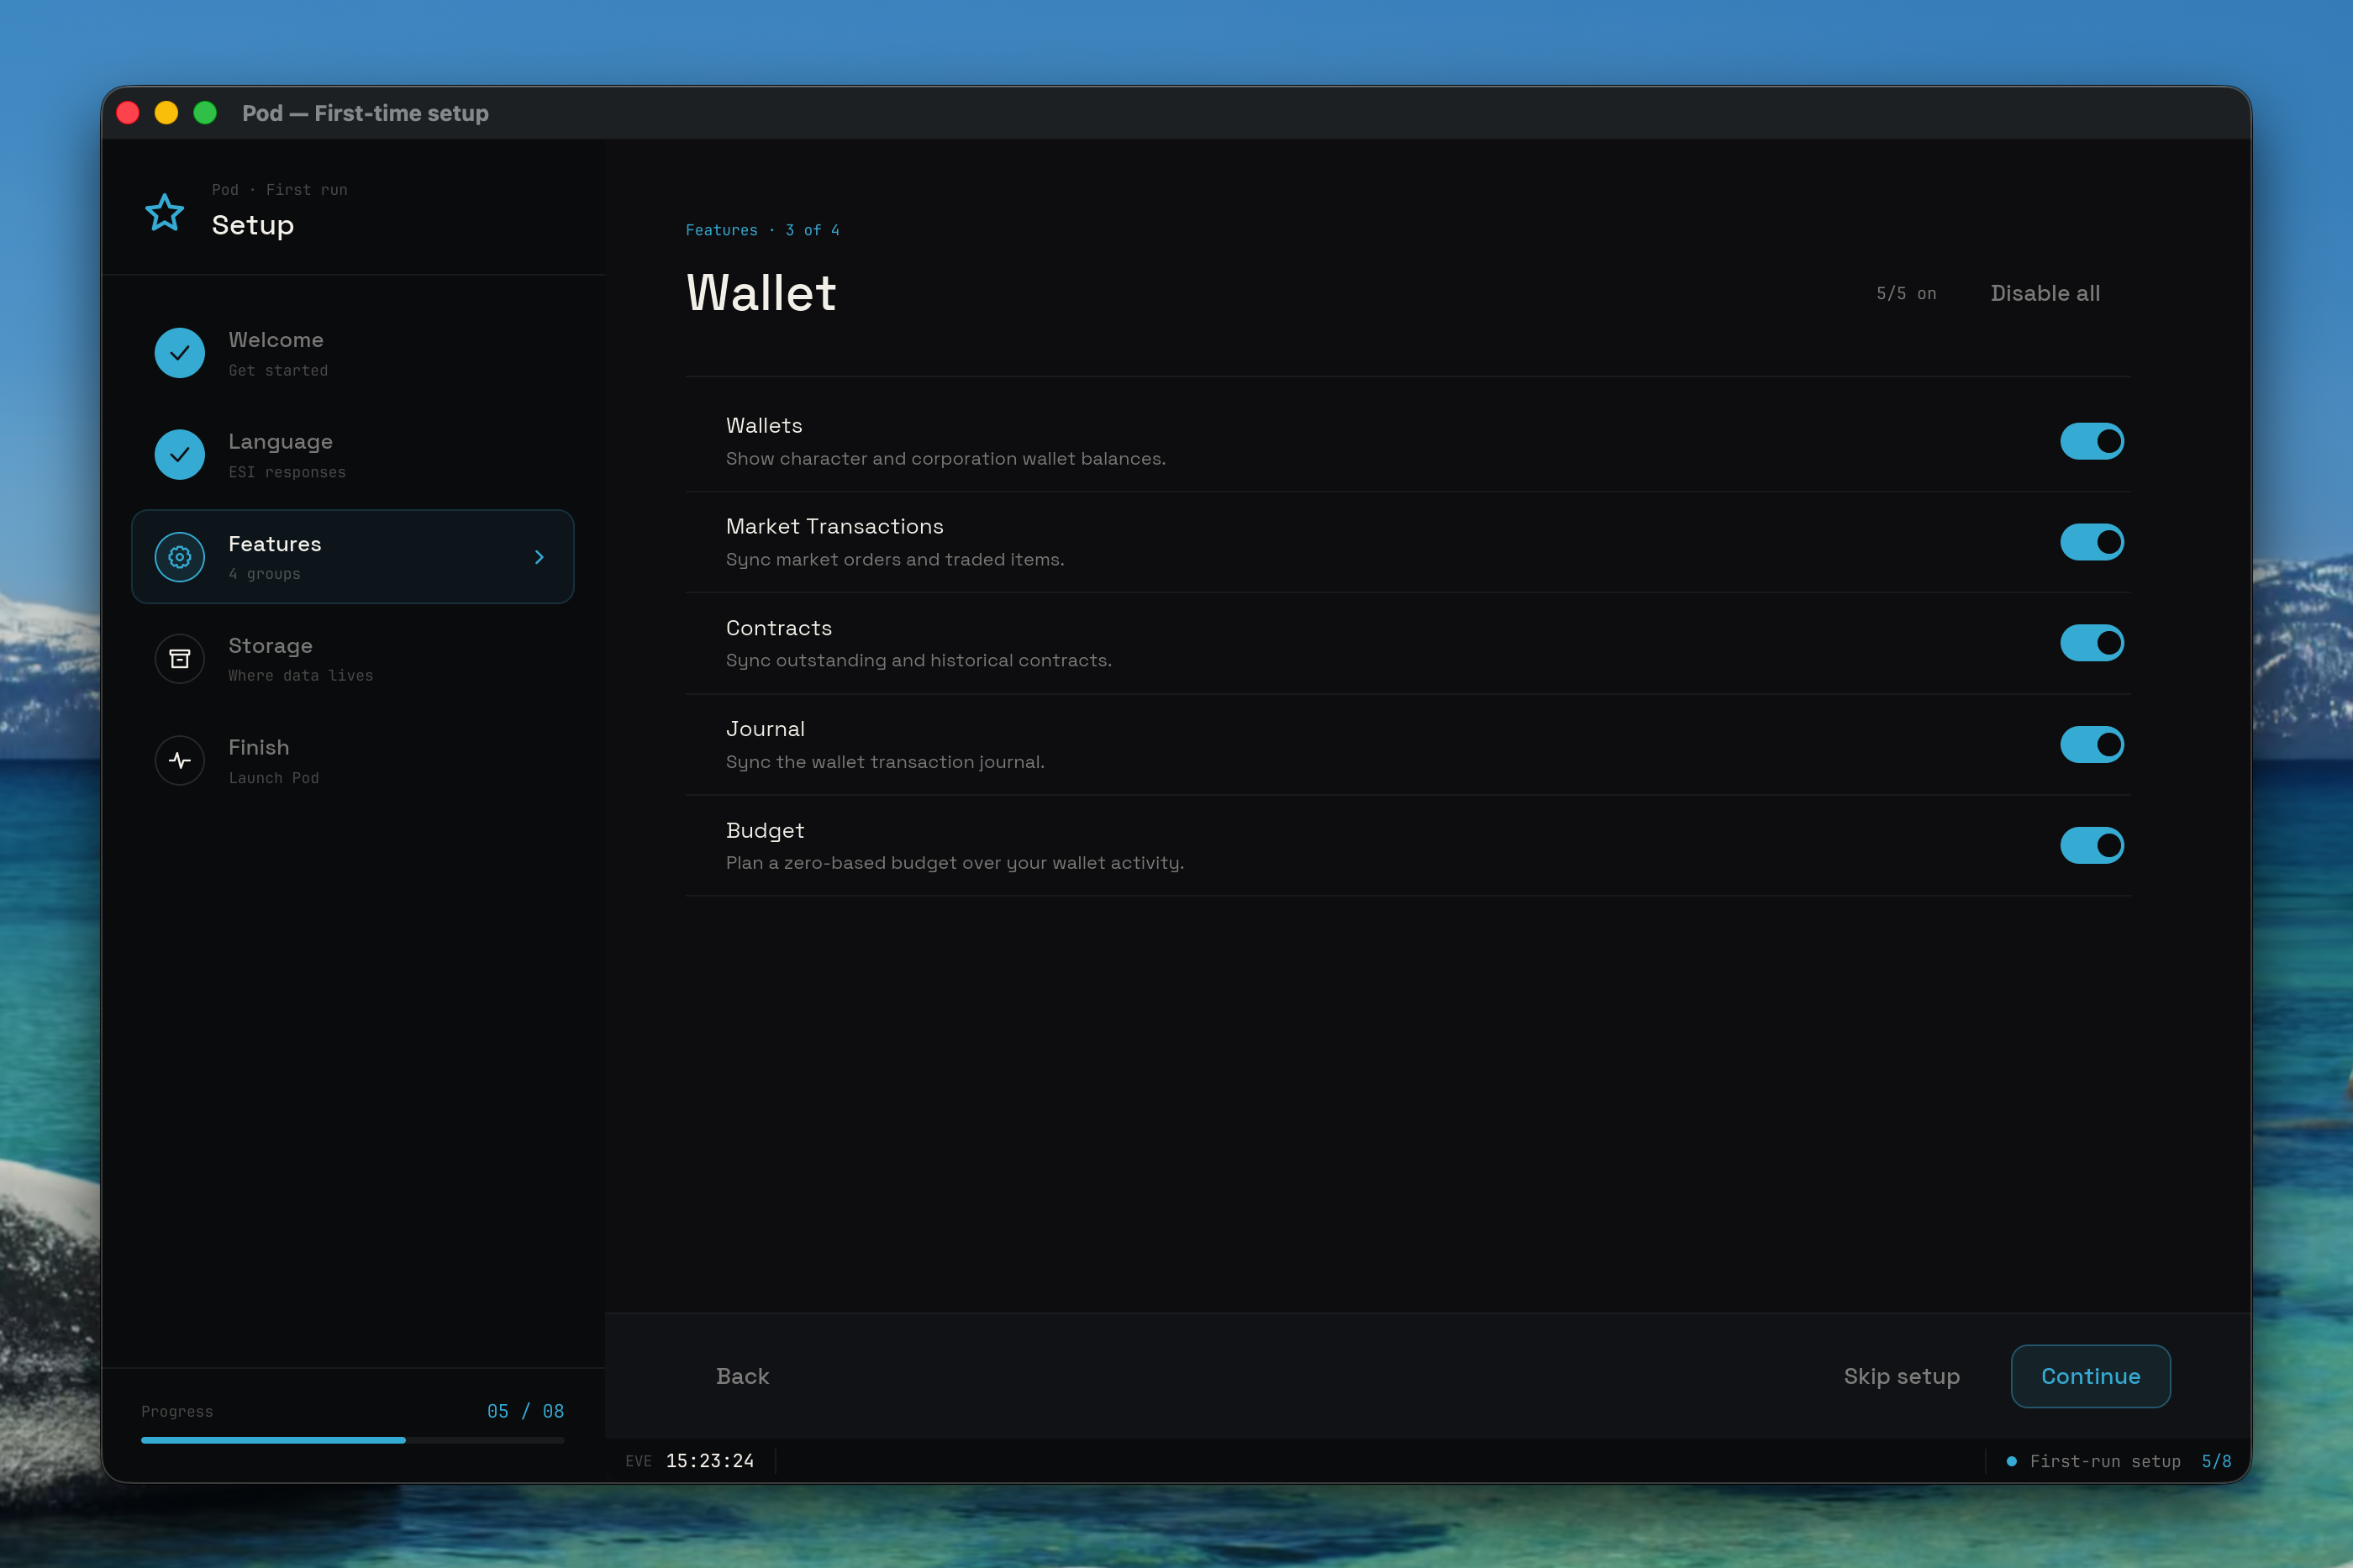Click the Finish pulse icon
The width and height of the screenshot is (2353, 1568).
[x=180, y=761]
